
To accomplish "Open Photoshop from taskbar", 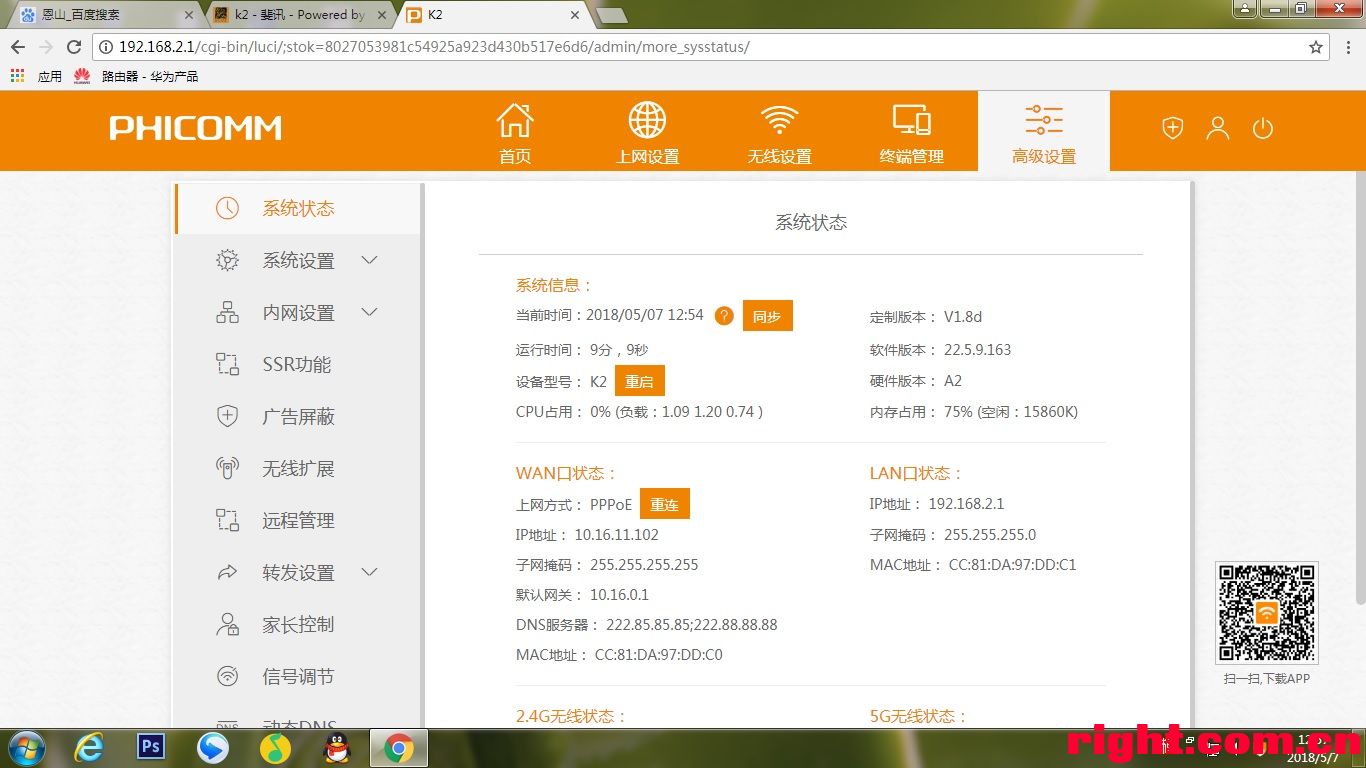I will [x=151, y=746].
